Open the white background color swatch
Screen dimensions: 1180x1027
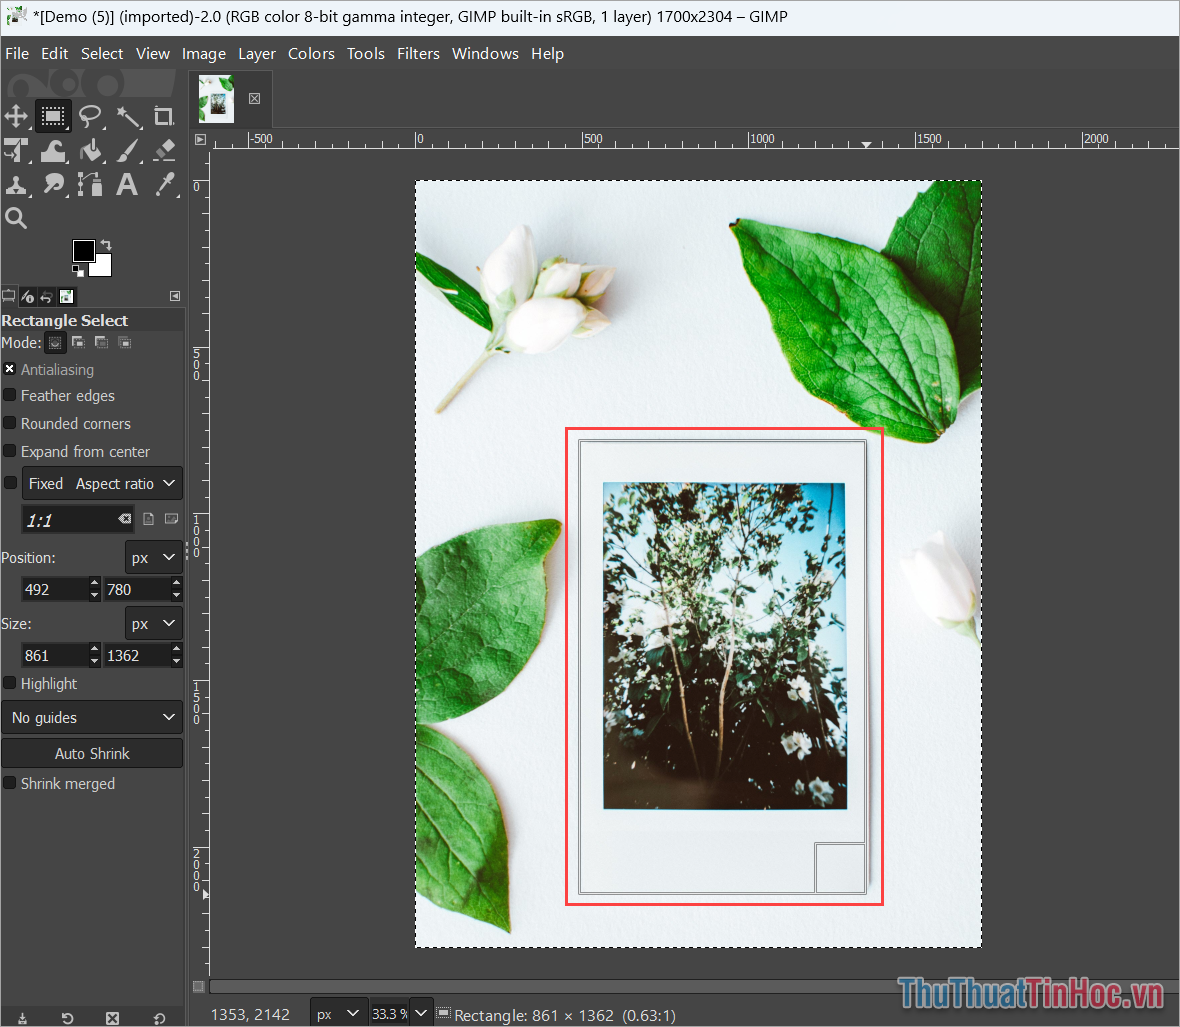[102, 267]
